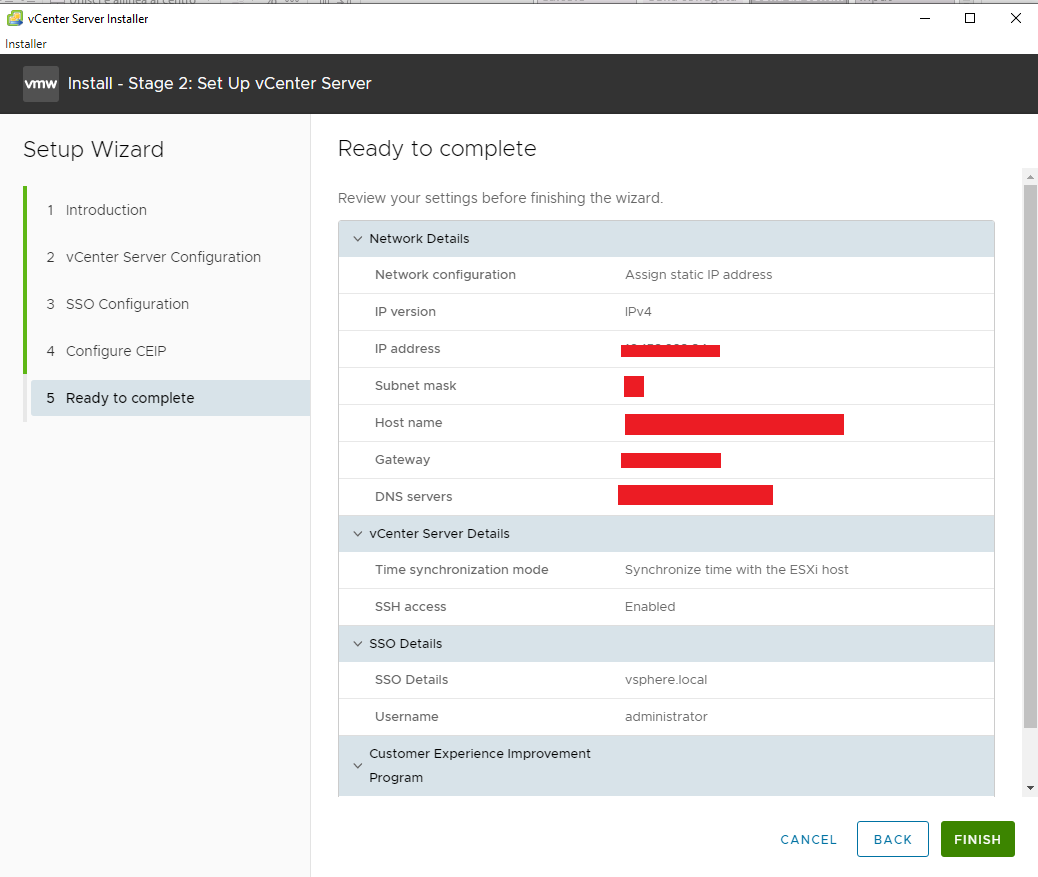Close the installer window

[1015, 19]
